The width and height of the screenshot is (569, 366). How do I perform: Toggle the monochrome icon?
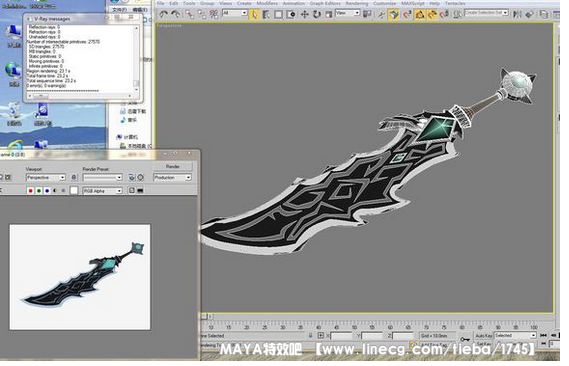pyautogui.click(x=63, y=191)
